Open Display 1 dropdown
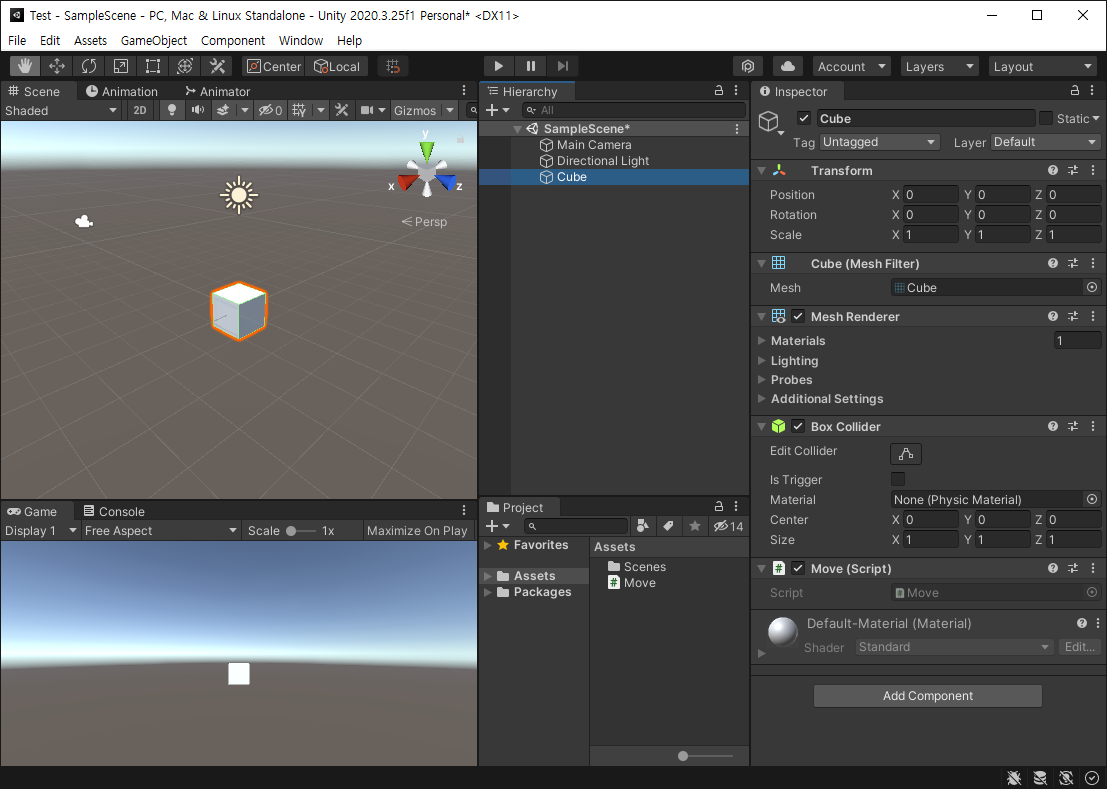Screen dimensions: 1107x789 [x=40, y=531]
